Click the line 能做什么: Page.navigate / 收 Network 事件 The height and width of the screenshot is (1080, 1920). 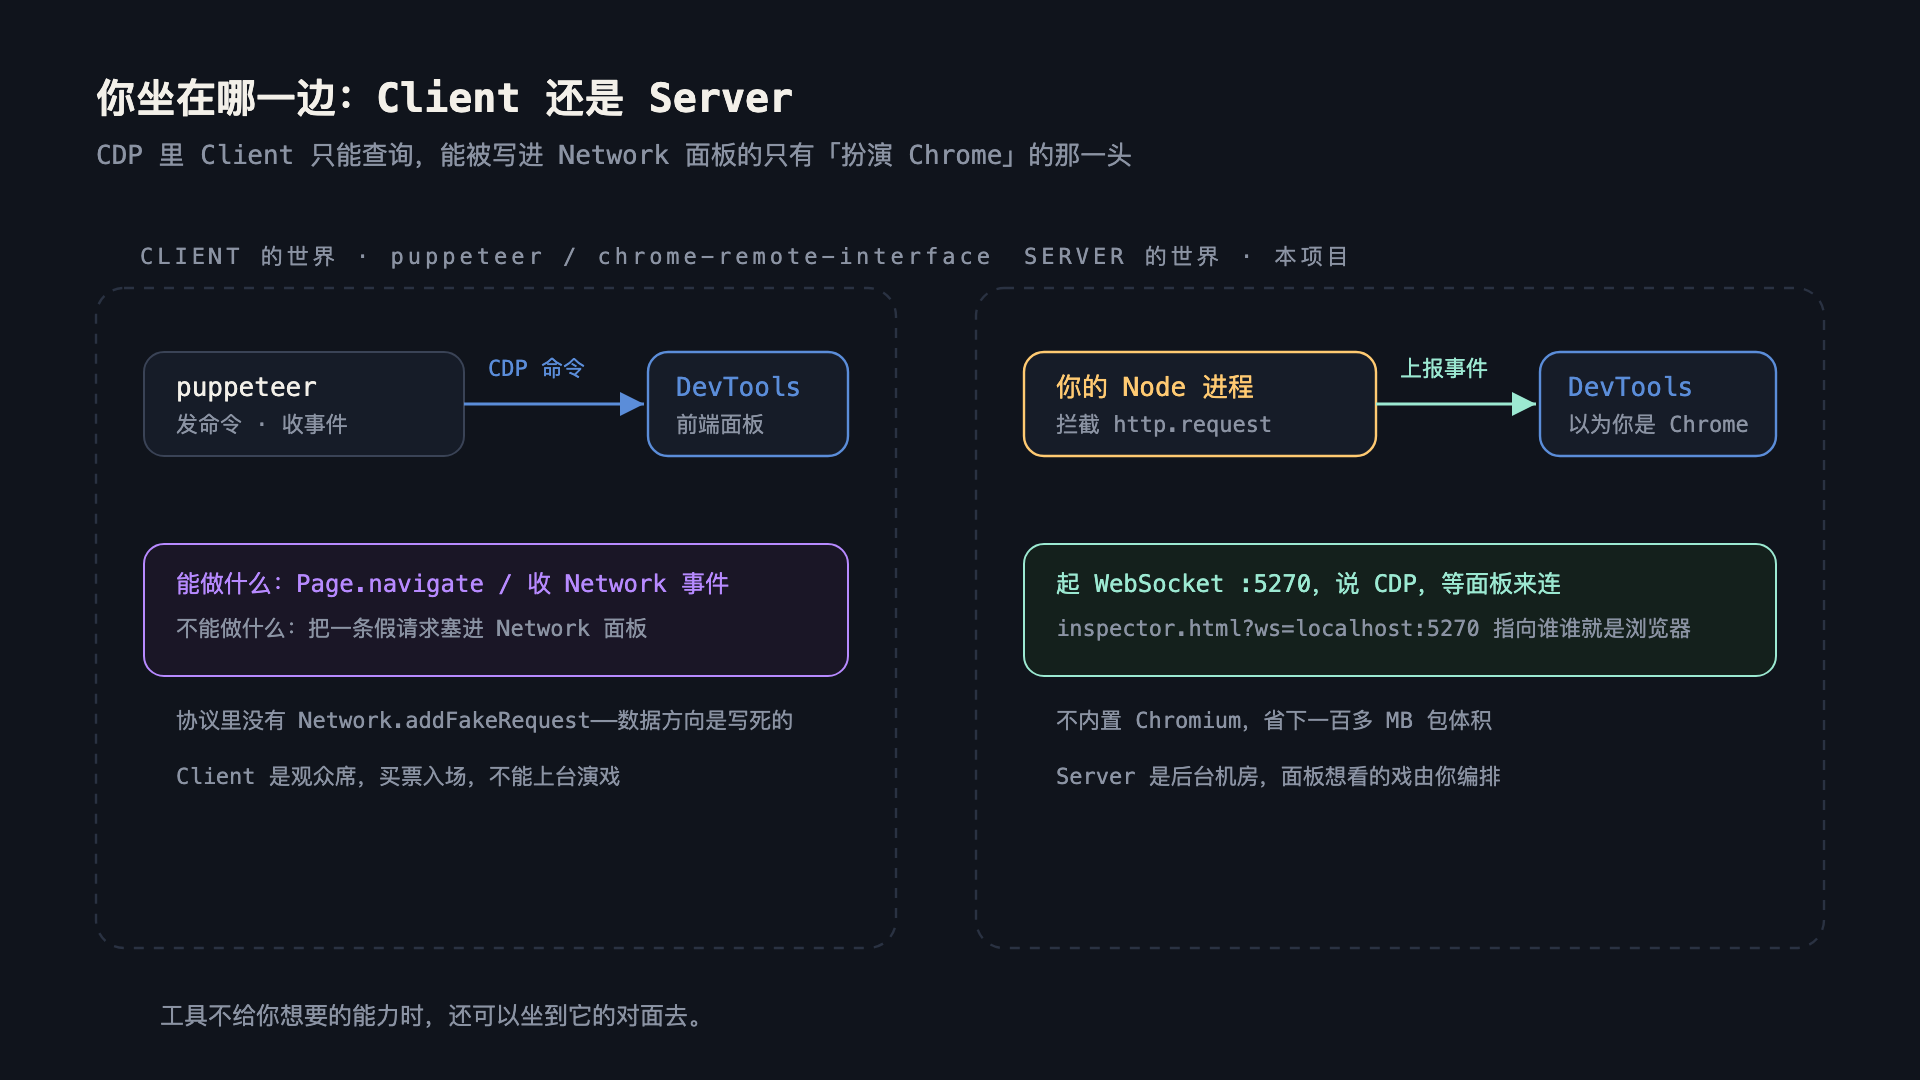click(452, 583)
